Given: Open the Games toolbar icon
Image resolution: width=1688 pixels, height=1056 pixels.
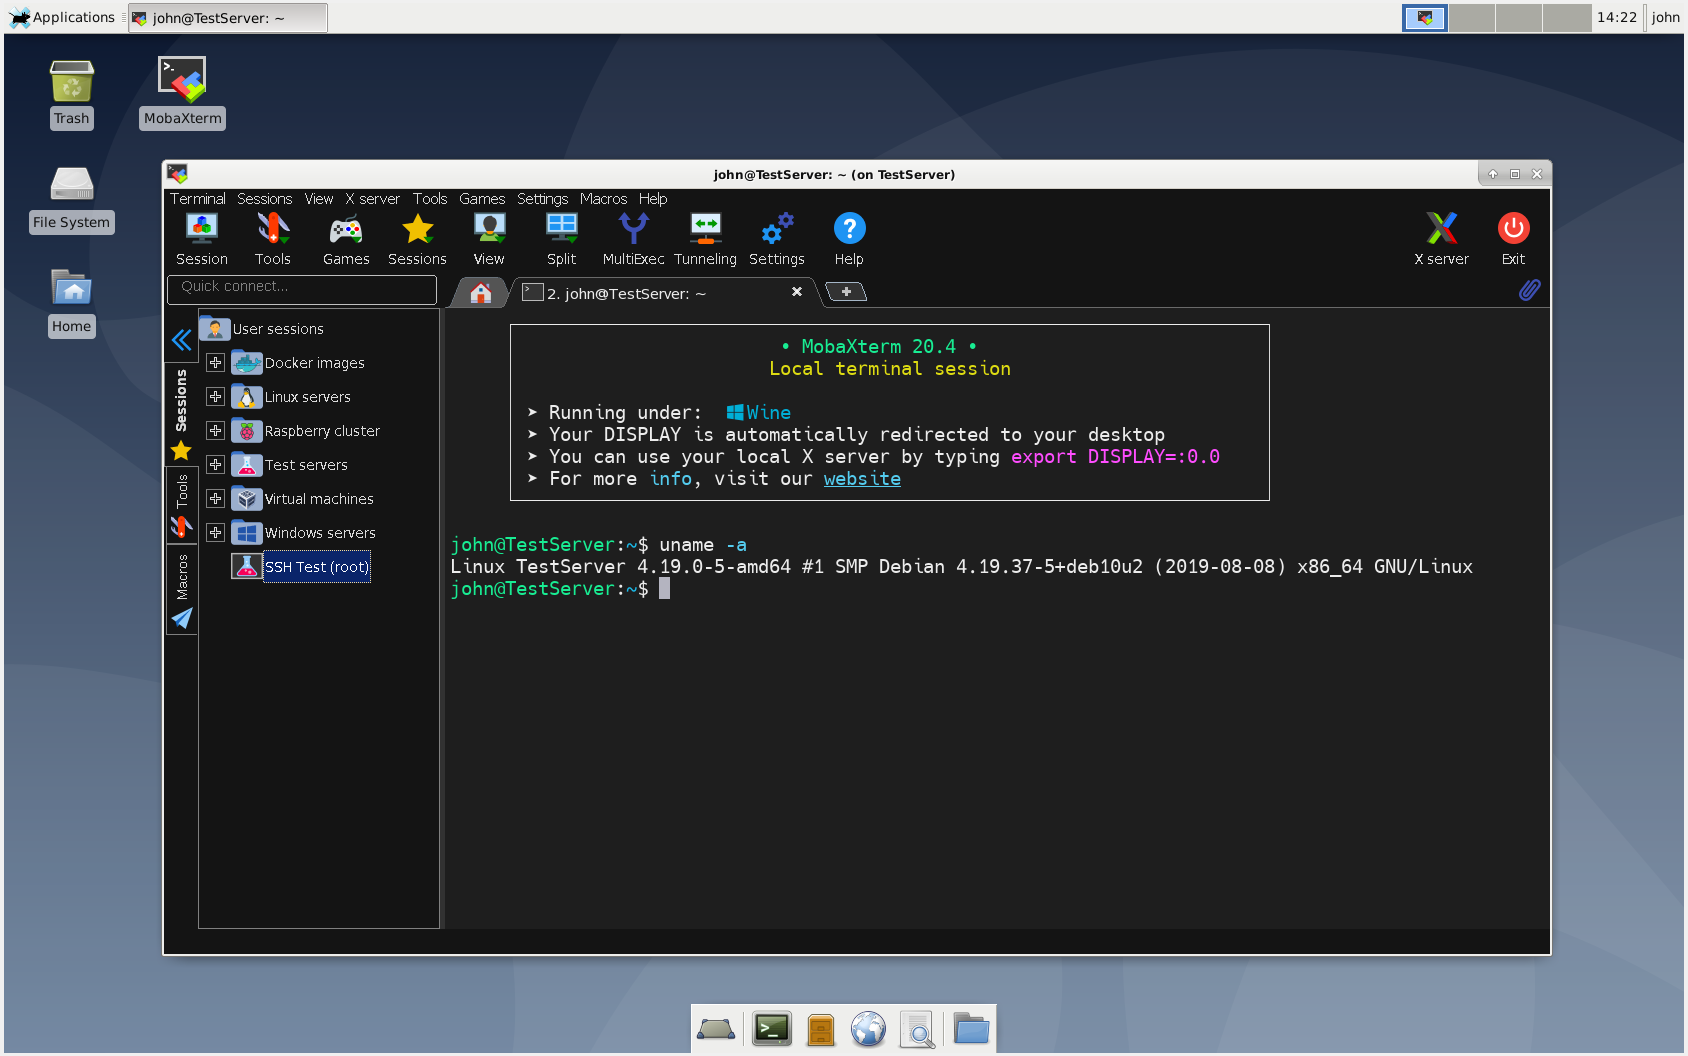Looking at the screenshot, I should click(346, 239).
